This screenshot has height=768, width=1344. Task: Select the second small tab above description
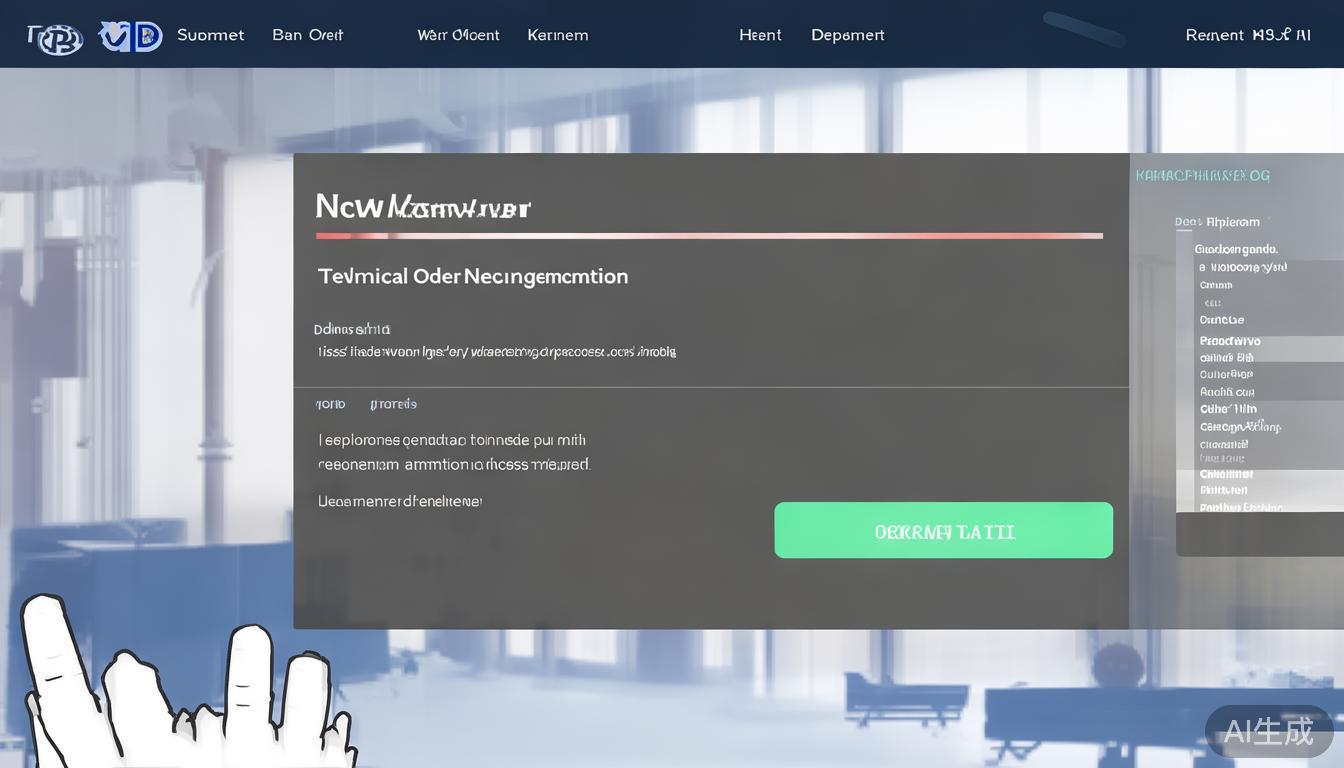393,404
